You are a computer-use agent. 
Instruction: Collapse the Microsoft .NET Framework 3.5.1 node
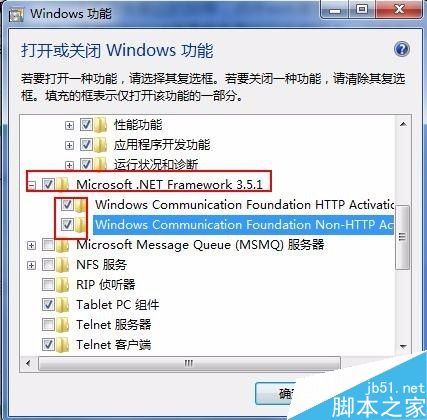31,185
